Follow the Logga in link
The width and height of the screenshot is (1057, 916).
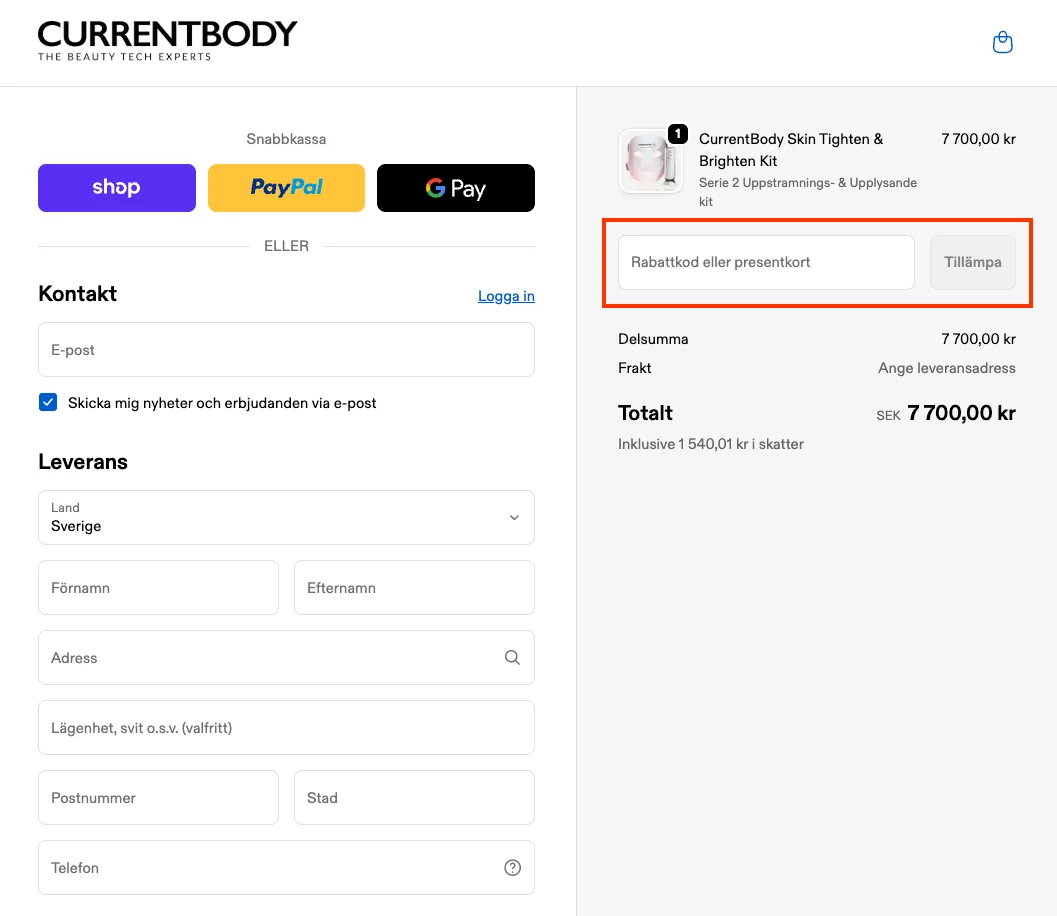pos(506,296)
